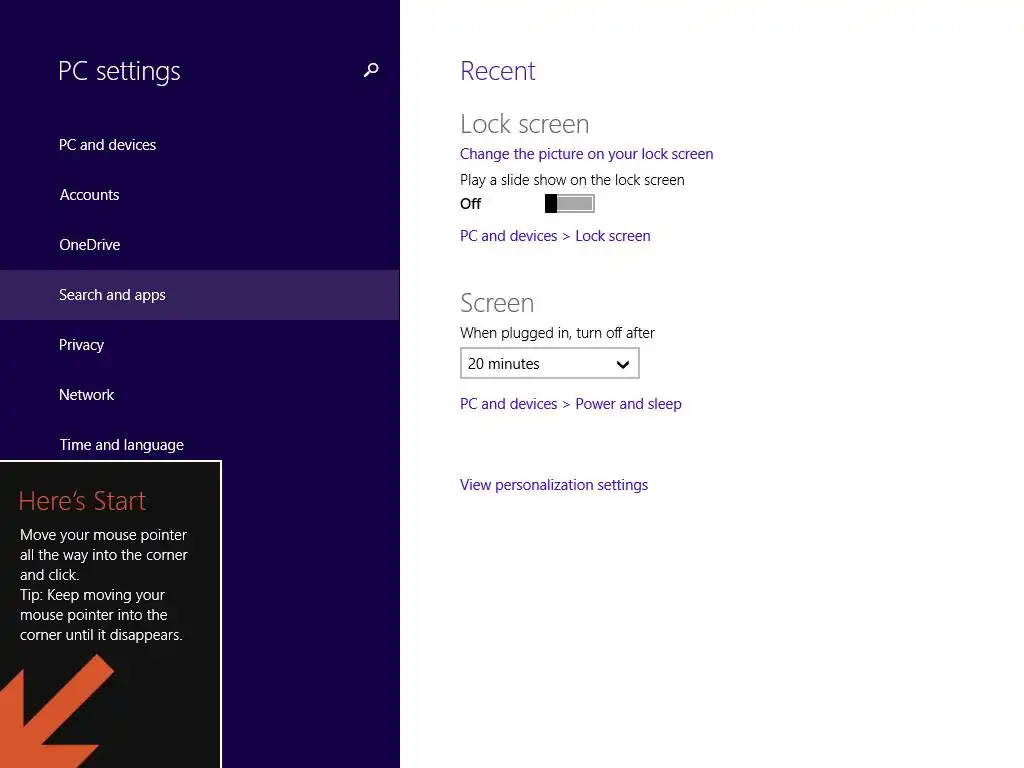Open the Lock screen breadcrumb link

(612, 236)
